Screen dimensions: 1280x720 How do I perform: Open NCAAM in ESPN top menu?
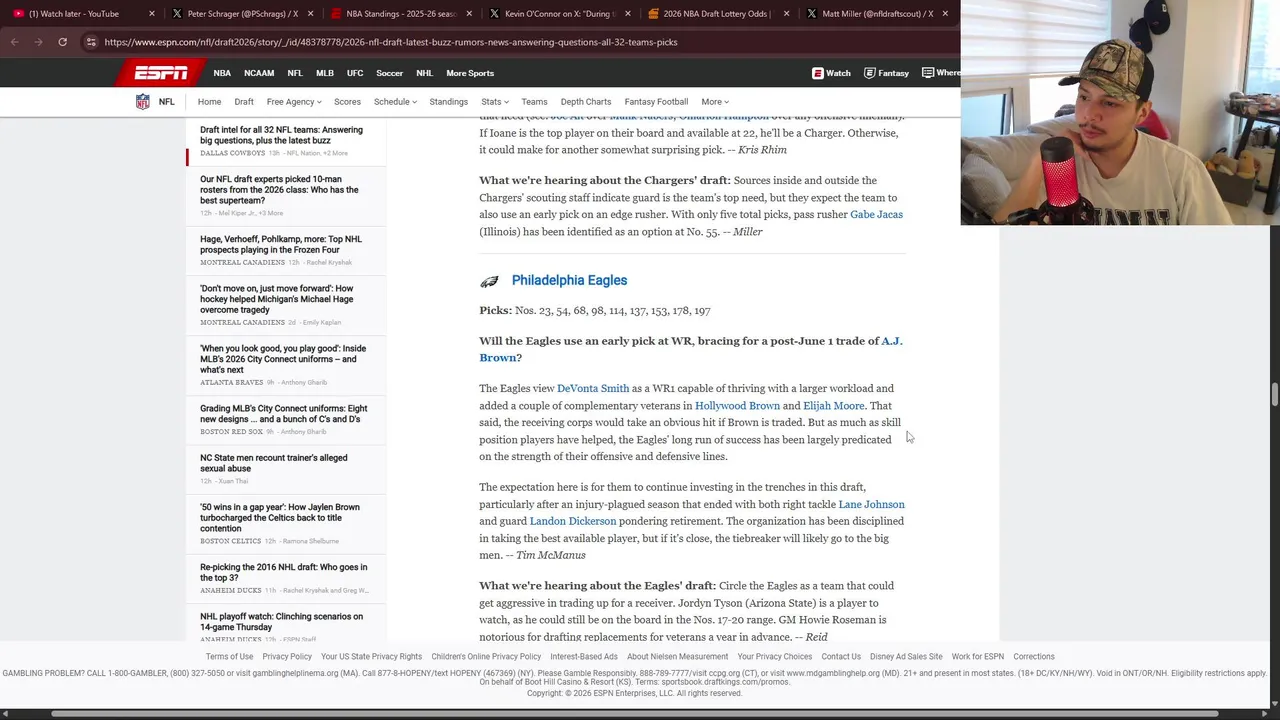coord(259,73)
